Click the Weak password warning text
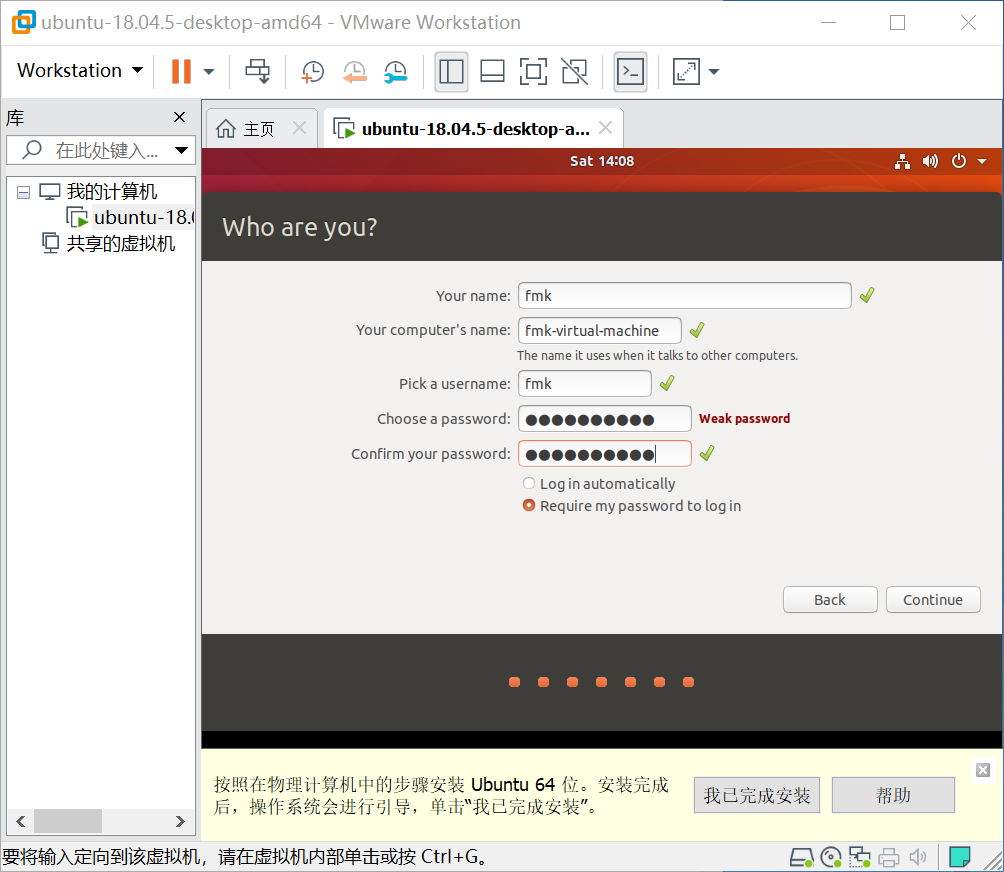The width and height of the screenshot is (1004, 872). tap(744, 419)
